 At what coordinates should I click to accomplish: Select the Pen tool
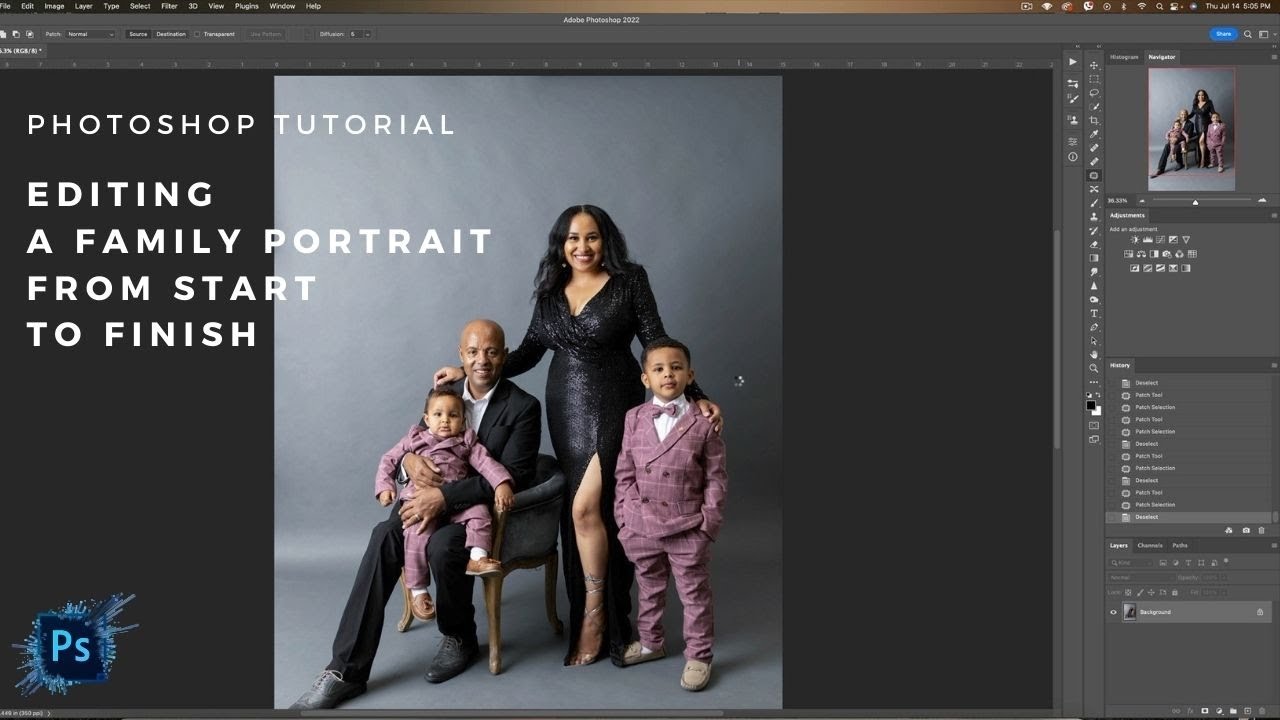[x=1094, y=327]
